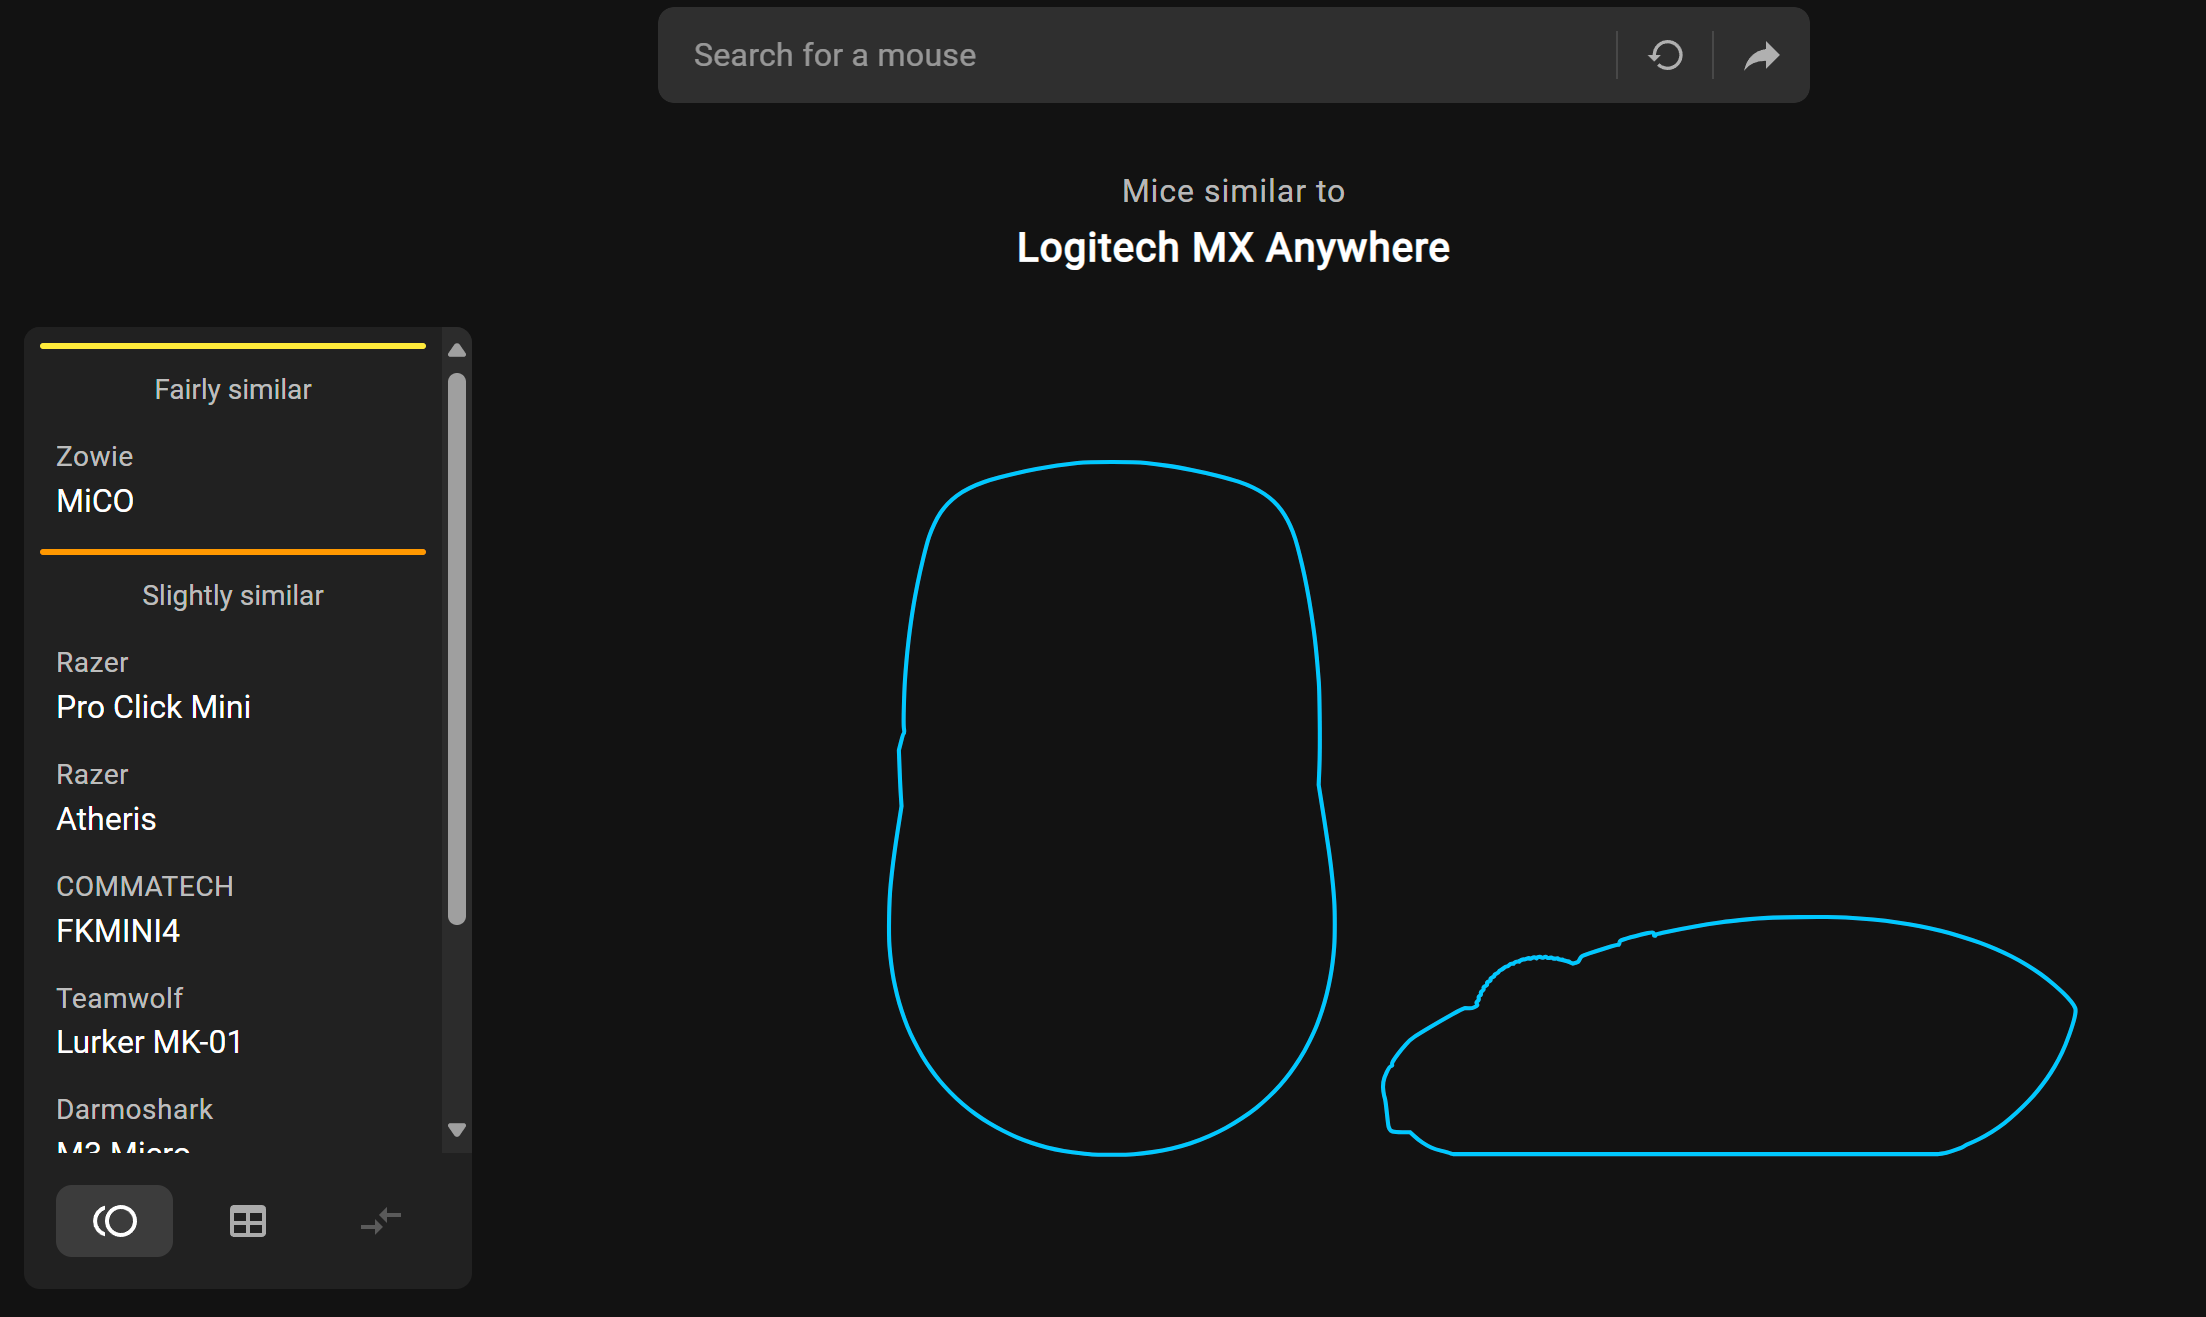Viewport: 2206px width, 1317px height.
Task: Select Zowie MiCO from the list
Action: 95,480
